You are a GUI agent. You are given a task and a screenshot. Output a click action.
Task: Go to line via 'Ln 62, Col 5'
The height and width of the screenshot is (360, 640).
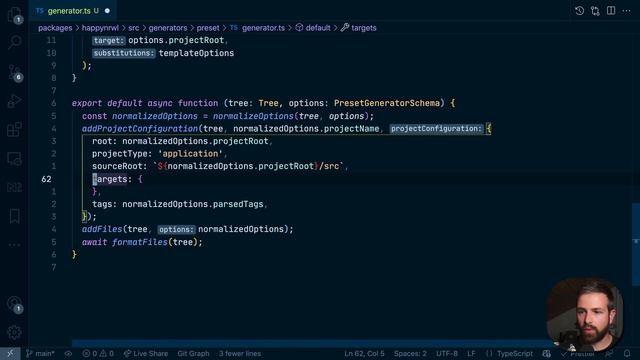[364, 353]
